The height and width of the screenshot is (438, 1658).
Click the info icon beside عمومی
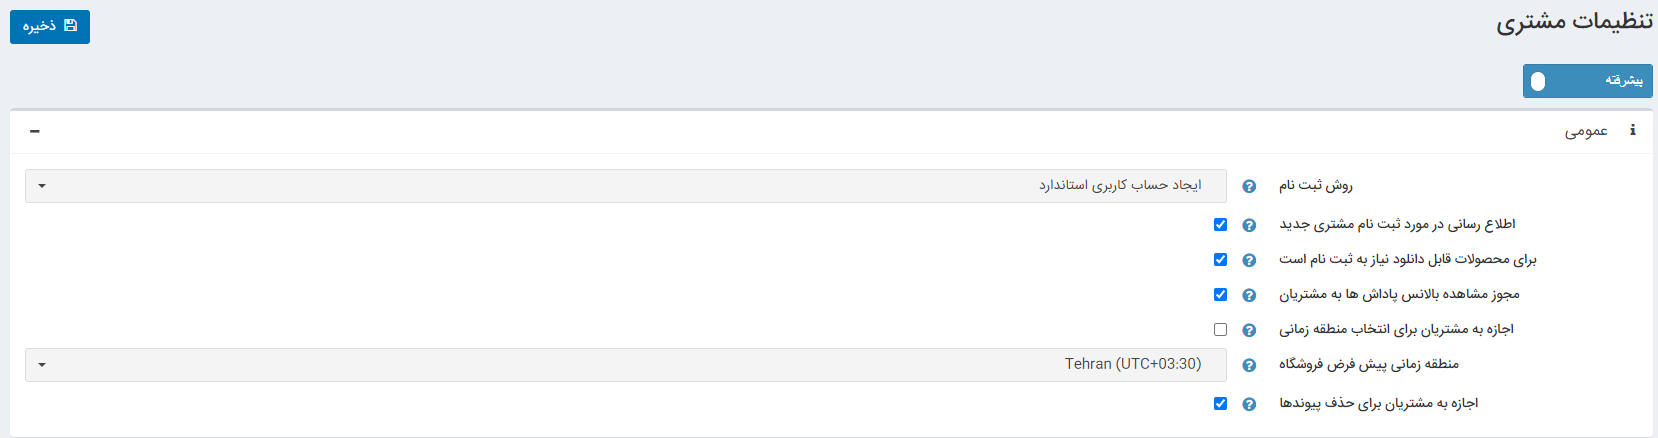pyautogui.click(x=1632, y=131)
